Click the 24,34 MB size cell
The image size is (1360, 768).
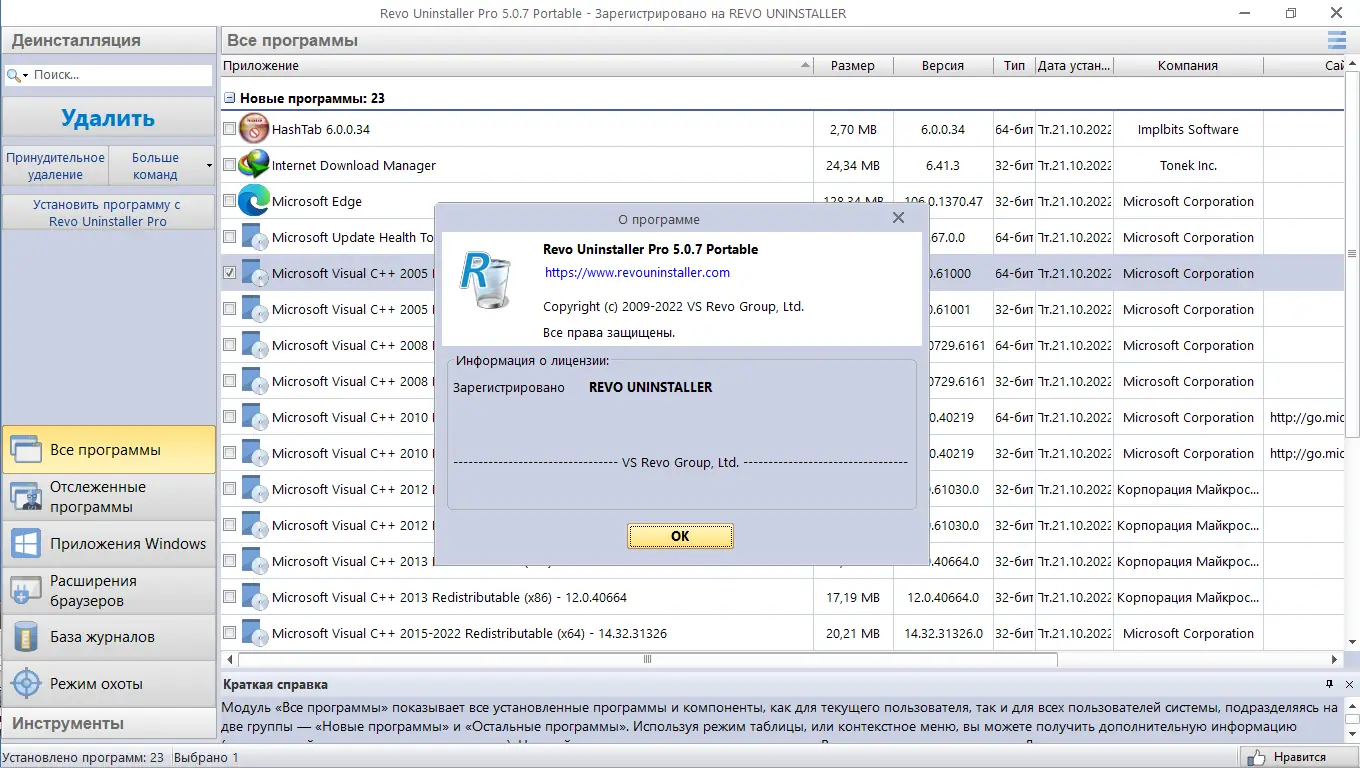[853, 165]
